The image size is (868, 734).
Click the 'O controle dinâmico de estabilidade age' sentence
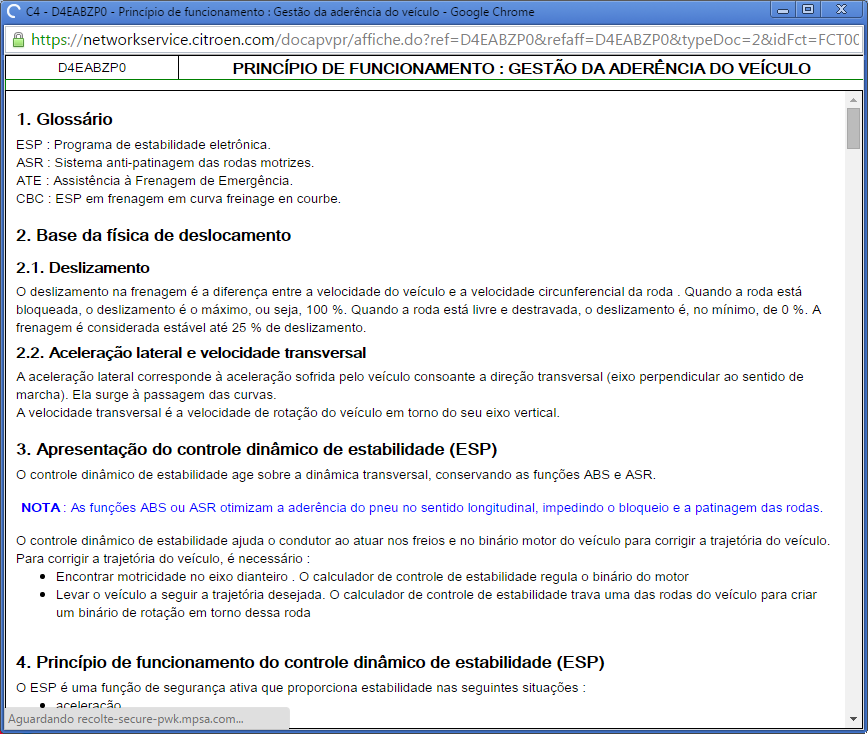(336, 475)
